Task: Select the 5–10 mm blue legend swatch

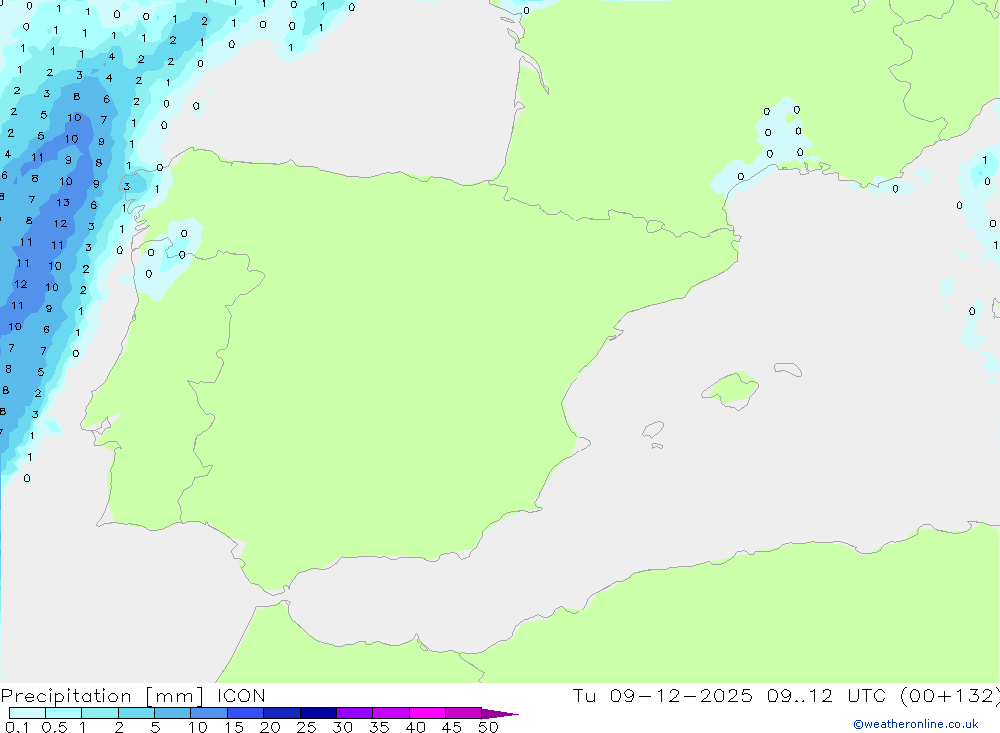Action: [x=172, y=713]
